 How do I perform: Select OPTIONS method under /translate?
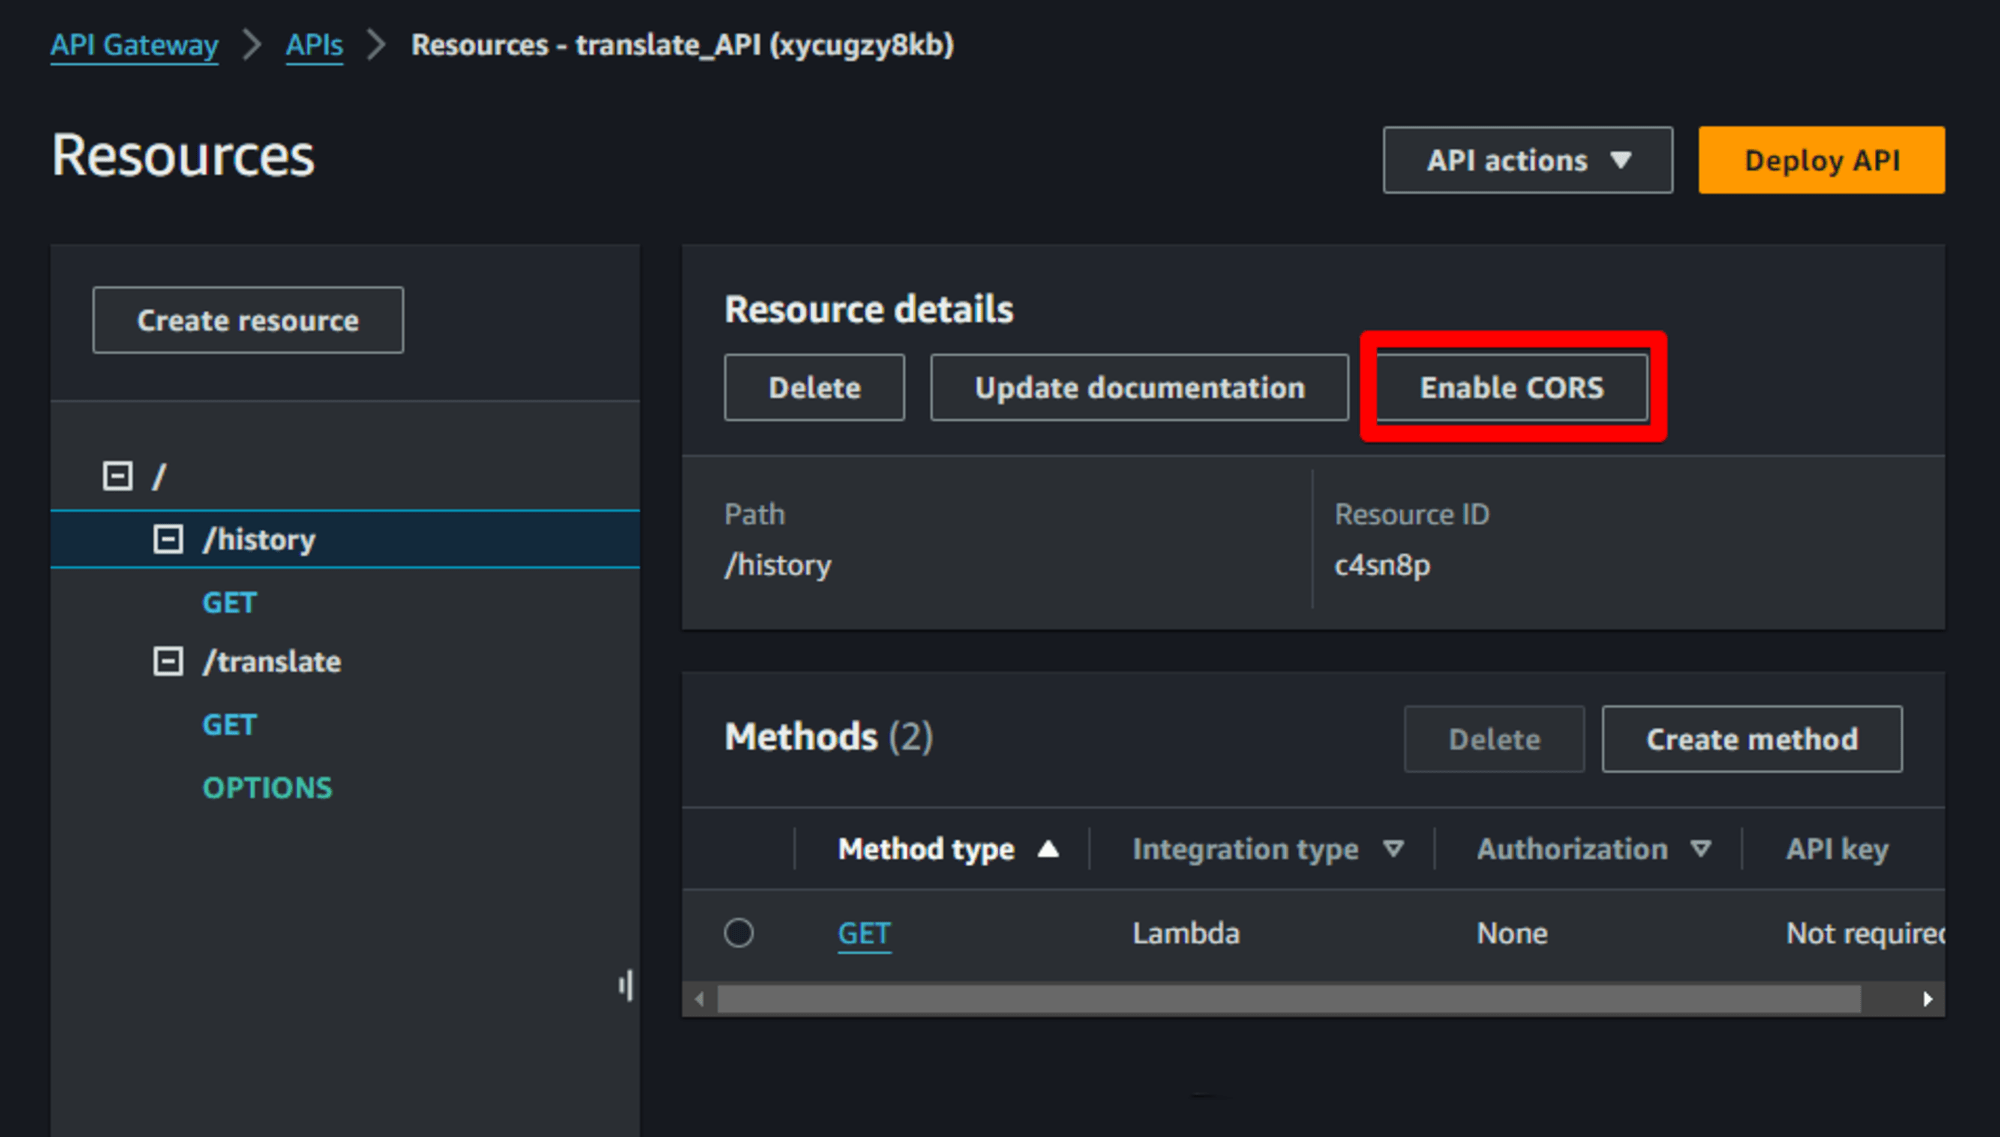click(267, 787)
